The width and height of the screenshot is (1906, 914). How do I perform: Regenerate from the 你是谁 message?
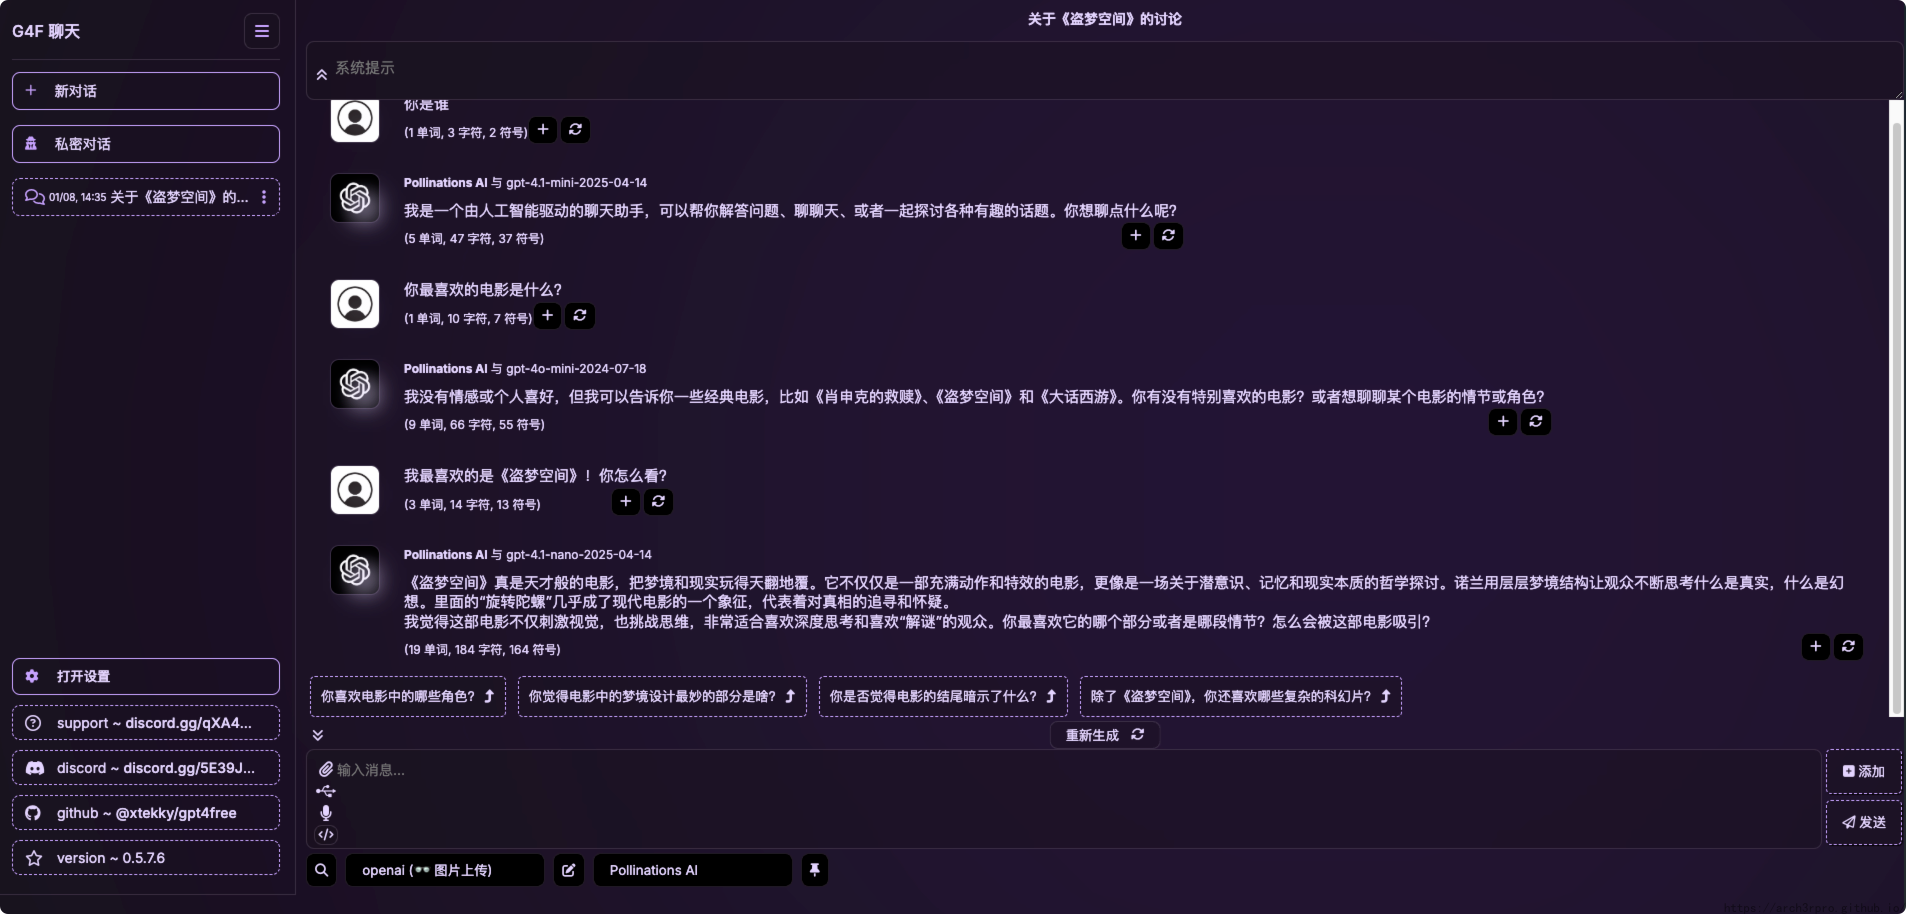[575, 129]
